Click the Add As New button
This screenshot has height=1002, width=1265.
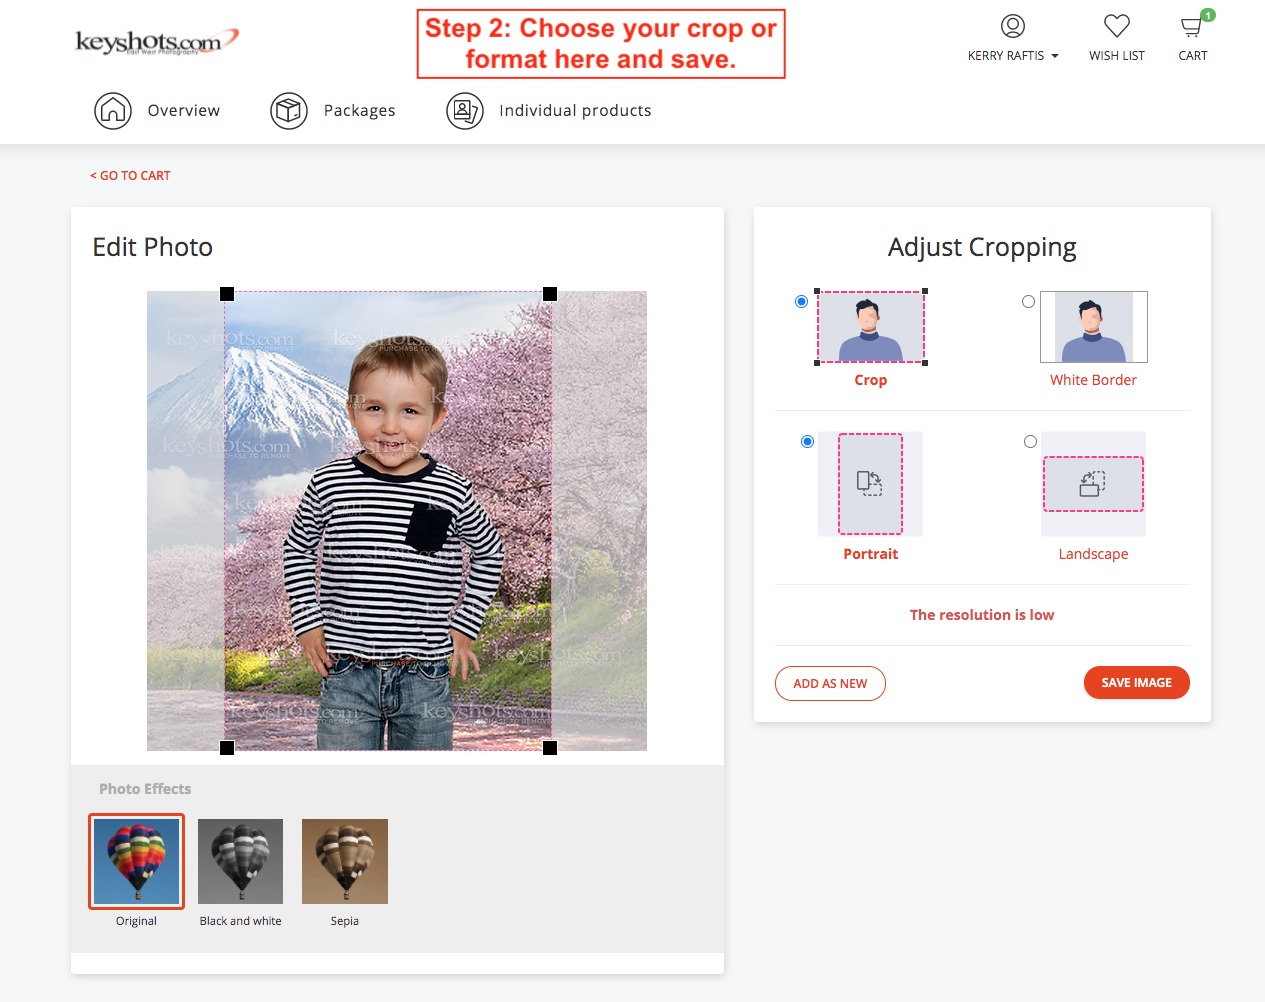coord(830,684)
